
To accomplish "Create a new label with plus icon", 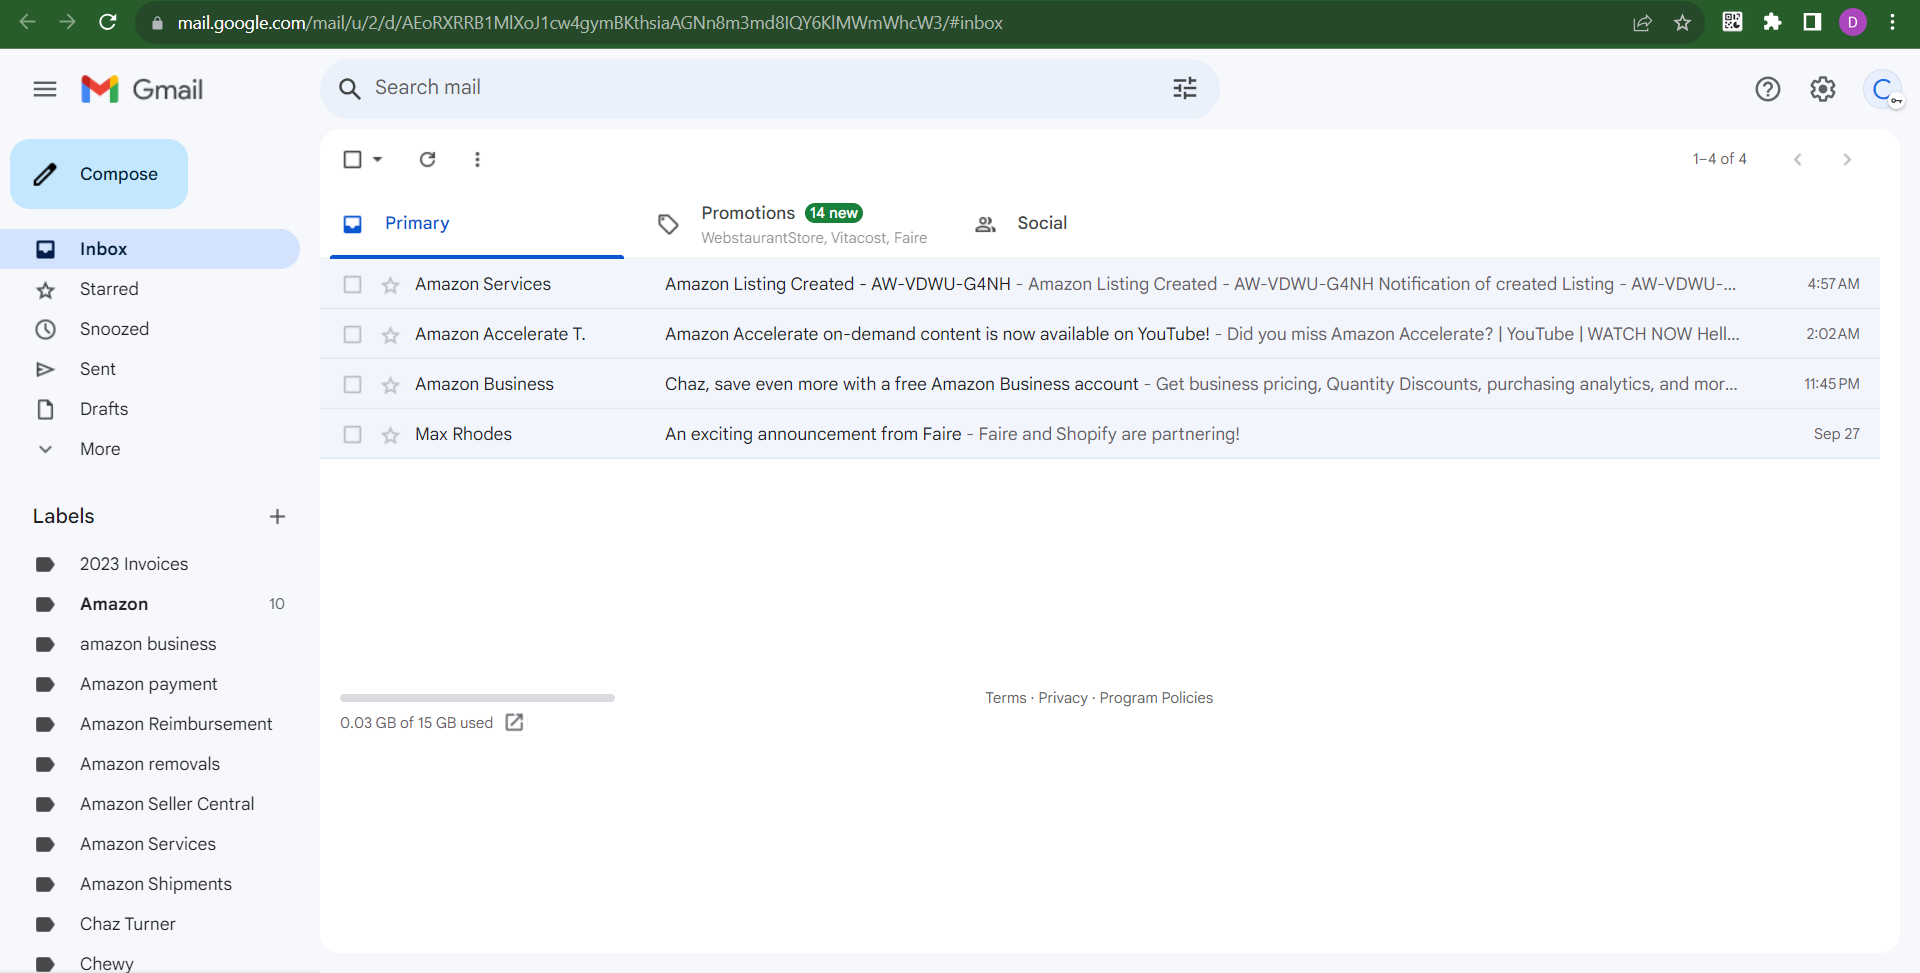I will (277, 516).
